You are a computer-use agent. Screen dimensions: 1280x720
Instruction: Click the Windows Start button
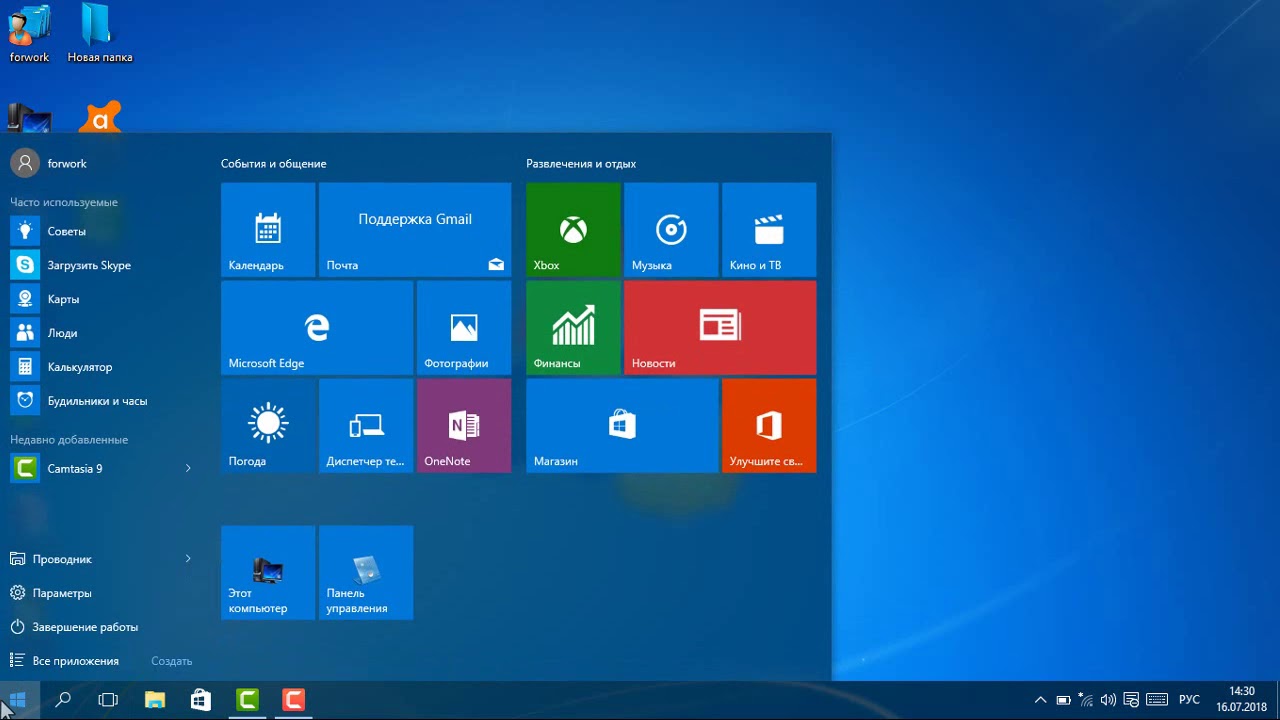click(x=17, y=700)
